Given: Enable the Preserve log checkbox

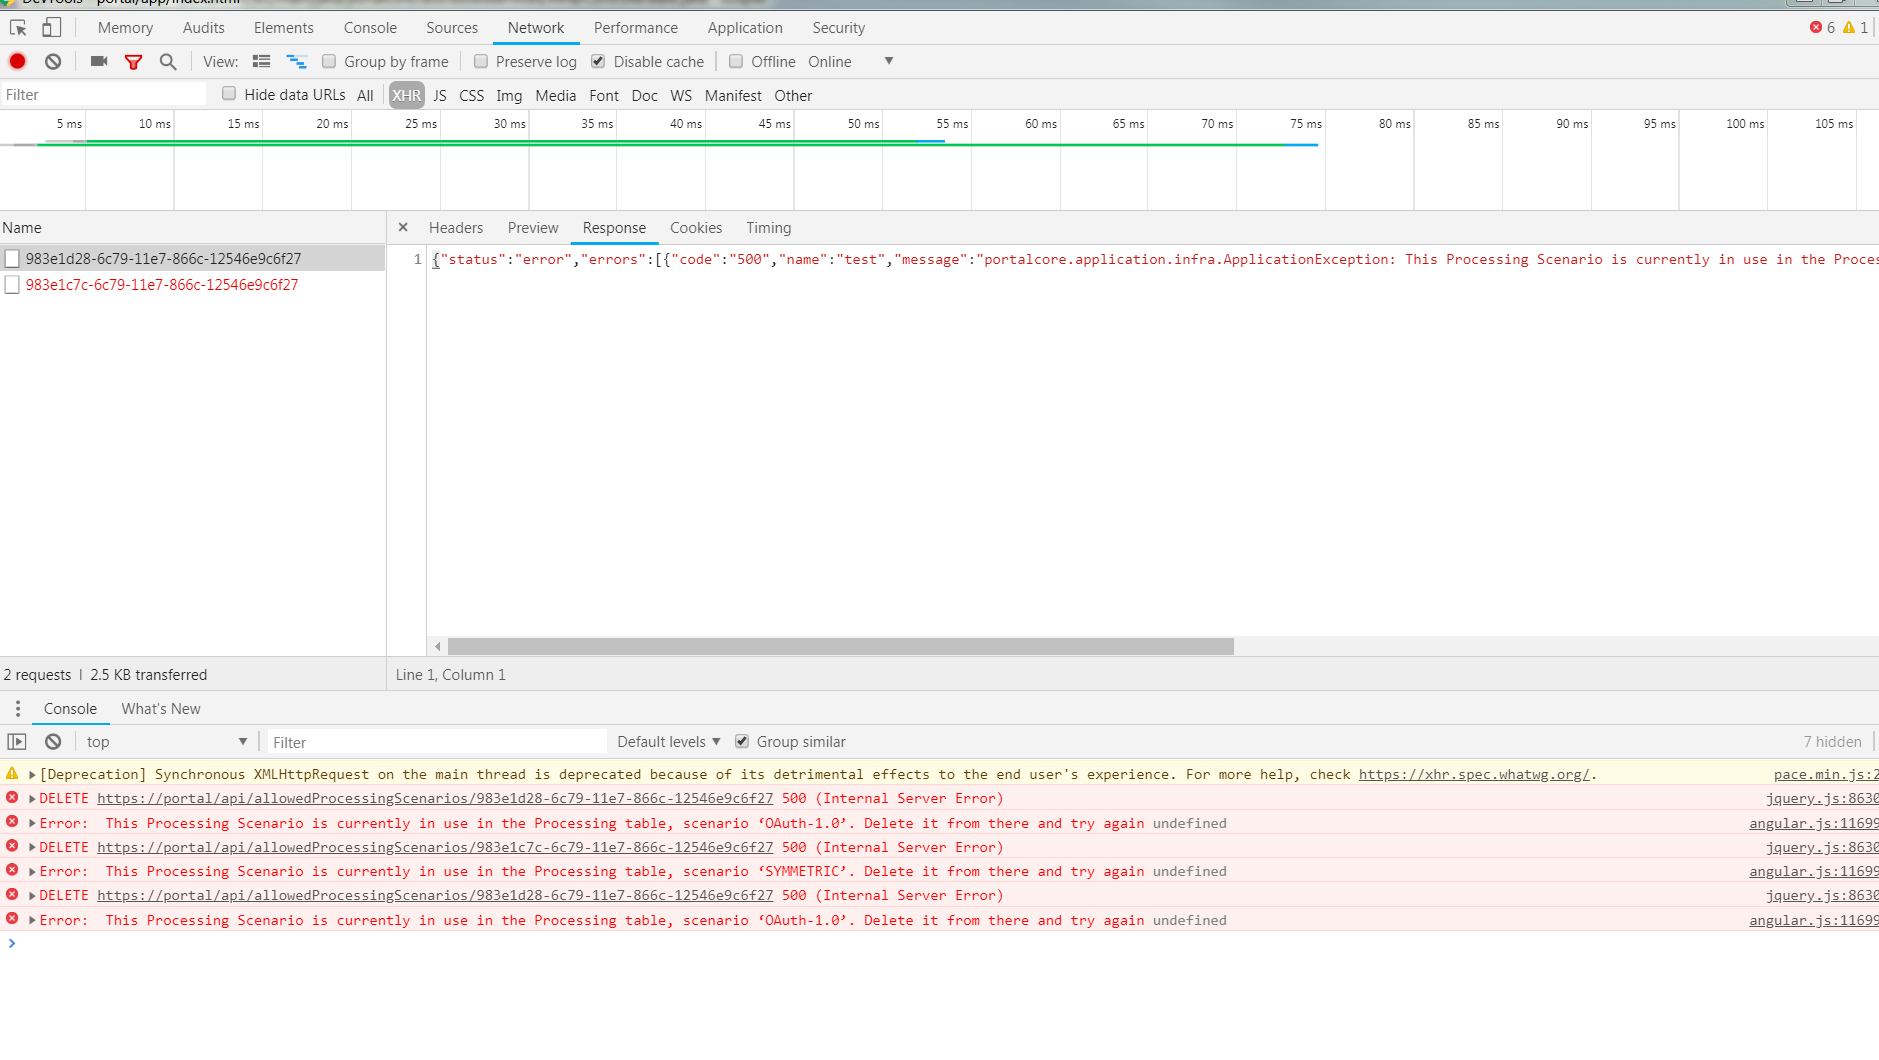Looking at the screenshot, I should pos(481,61).
